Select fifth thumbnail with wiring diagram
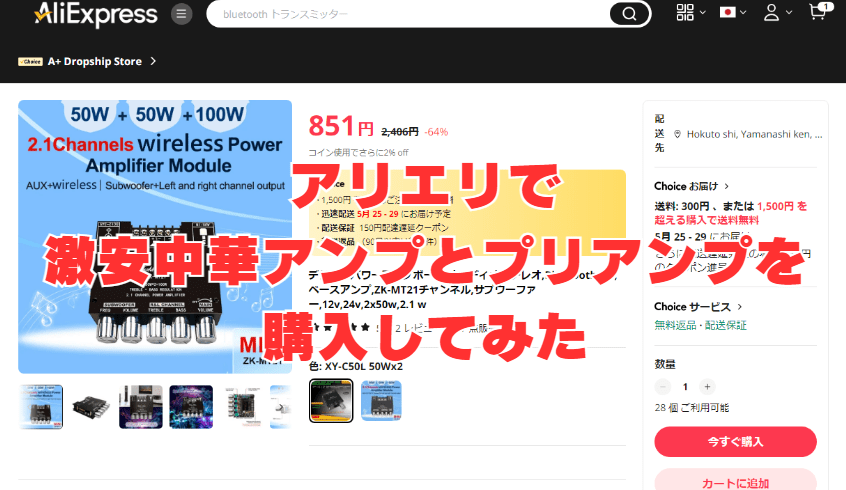Viewport: 846px width, 490px height. tap(241, 406)
